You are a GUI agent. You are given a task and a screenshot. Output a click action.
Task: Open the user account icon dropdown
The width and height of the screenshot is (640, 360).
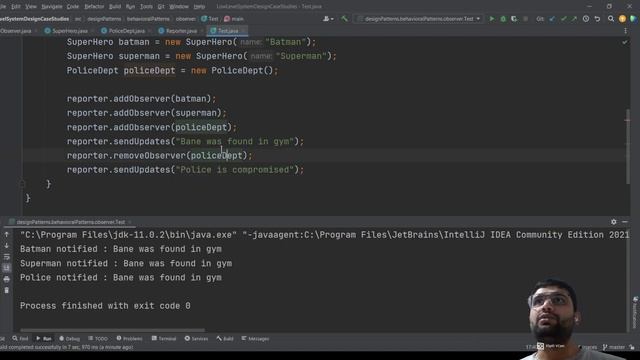328,19
